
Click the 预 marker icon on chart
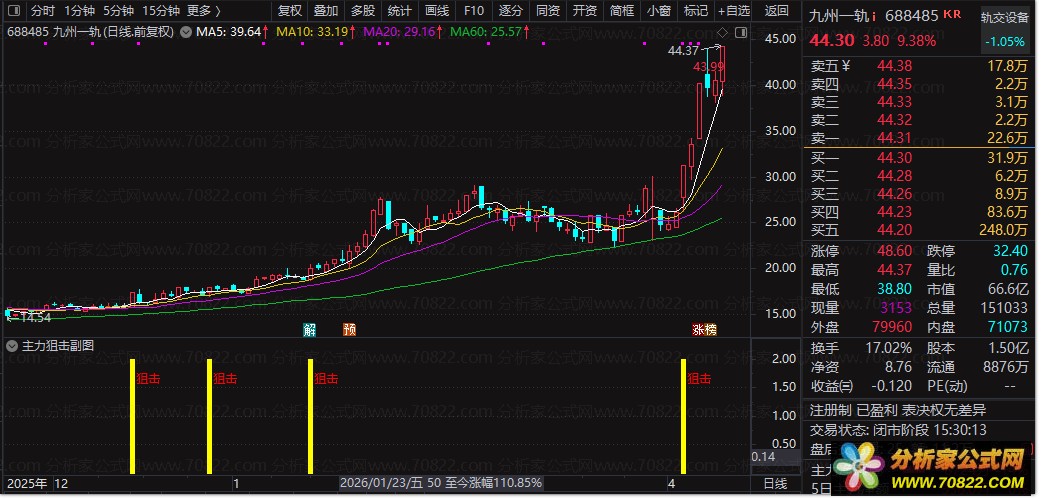[349, 330]
